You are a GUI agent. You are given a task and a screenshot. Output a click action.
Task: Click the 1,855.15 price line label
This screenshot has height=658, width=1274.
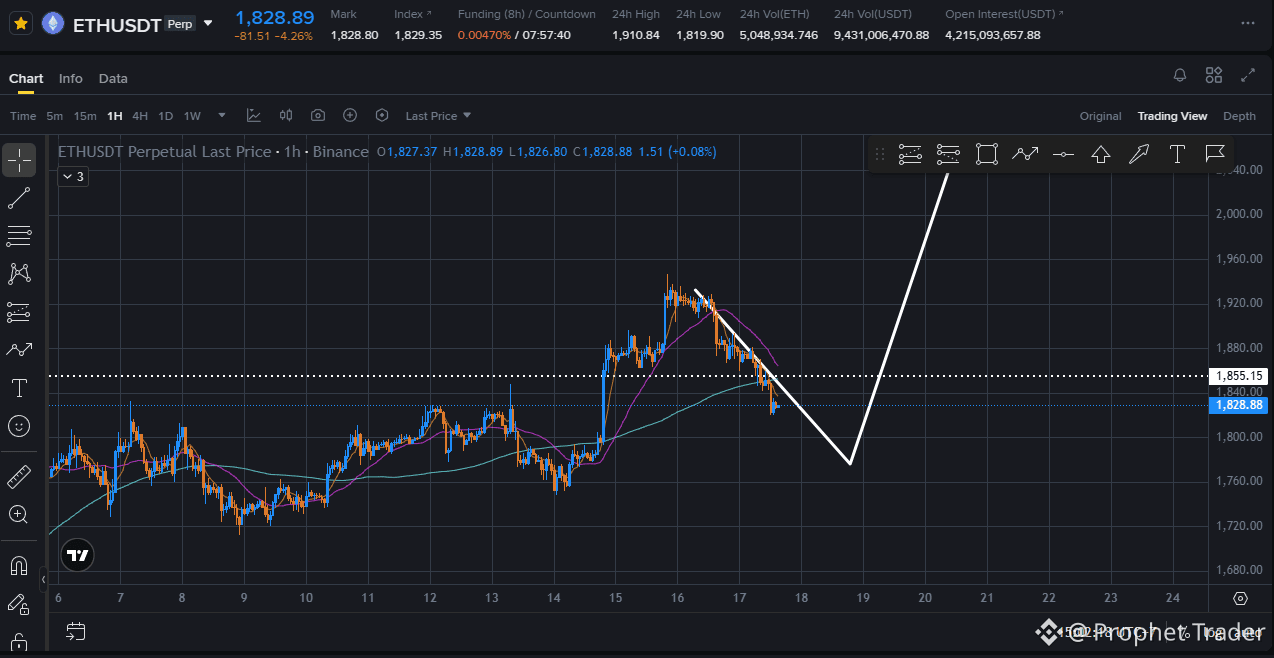point(1238,376)
